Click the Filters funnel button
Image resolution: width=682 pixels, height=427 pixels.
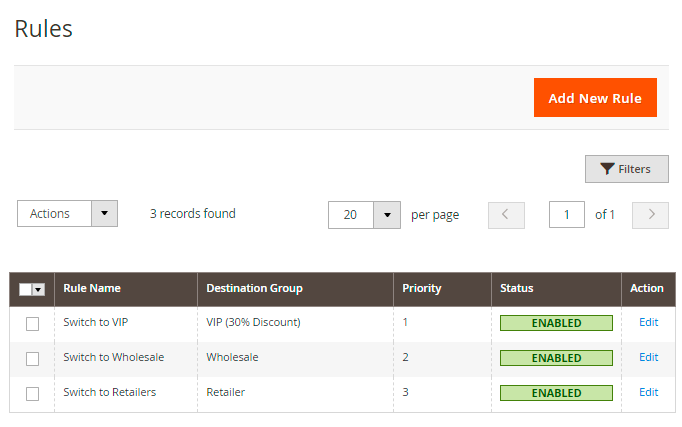pos(626,169)
